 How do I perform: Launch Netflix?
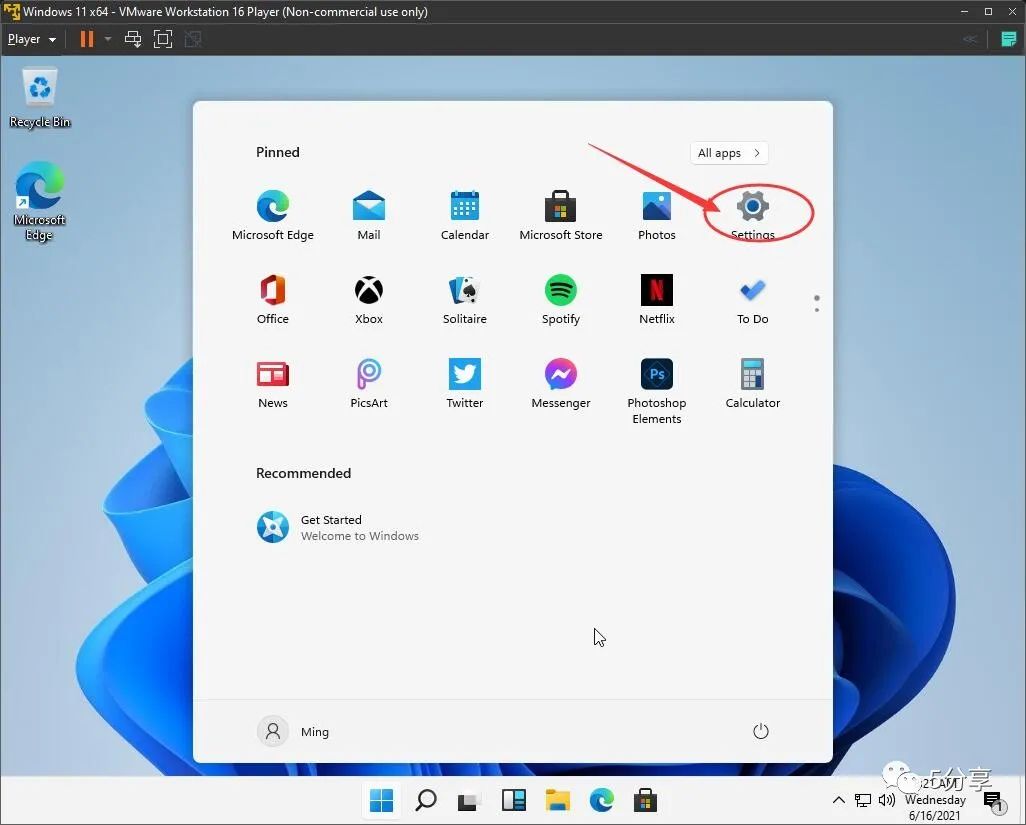656,300
